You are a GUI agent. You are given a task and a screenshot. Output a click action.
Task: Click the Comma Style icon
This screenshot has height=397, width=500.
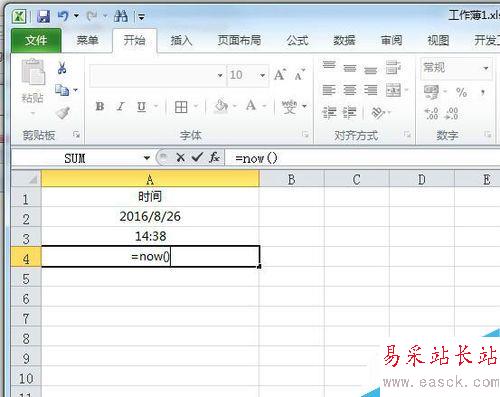click(x=483, y=92)
